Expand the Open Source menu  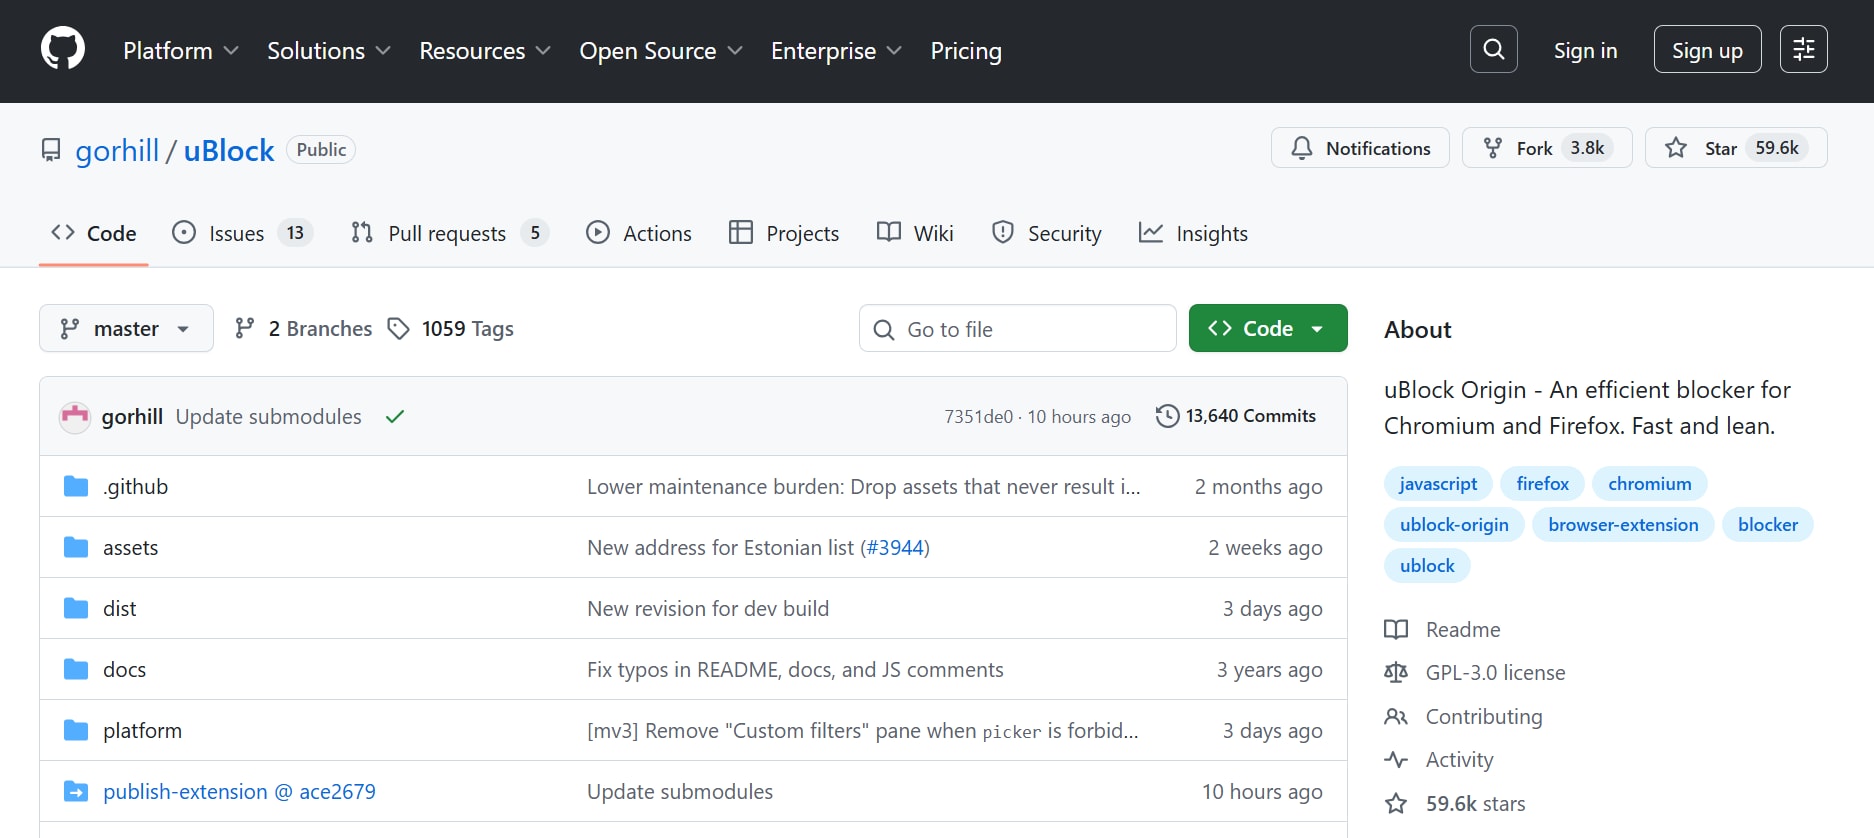[661, 50]
